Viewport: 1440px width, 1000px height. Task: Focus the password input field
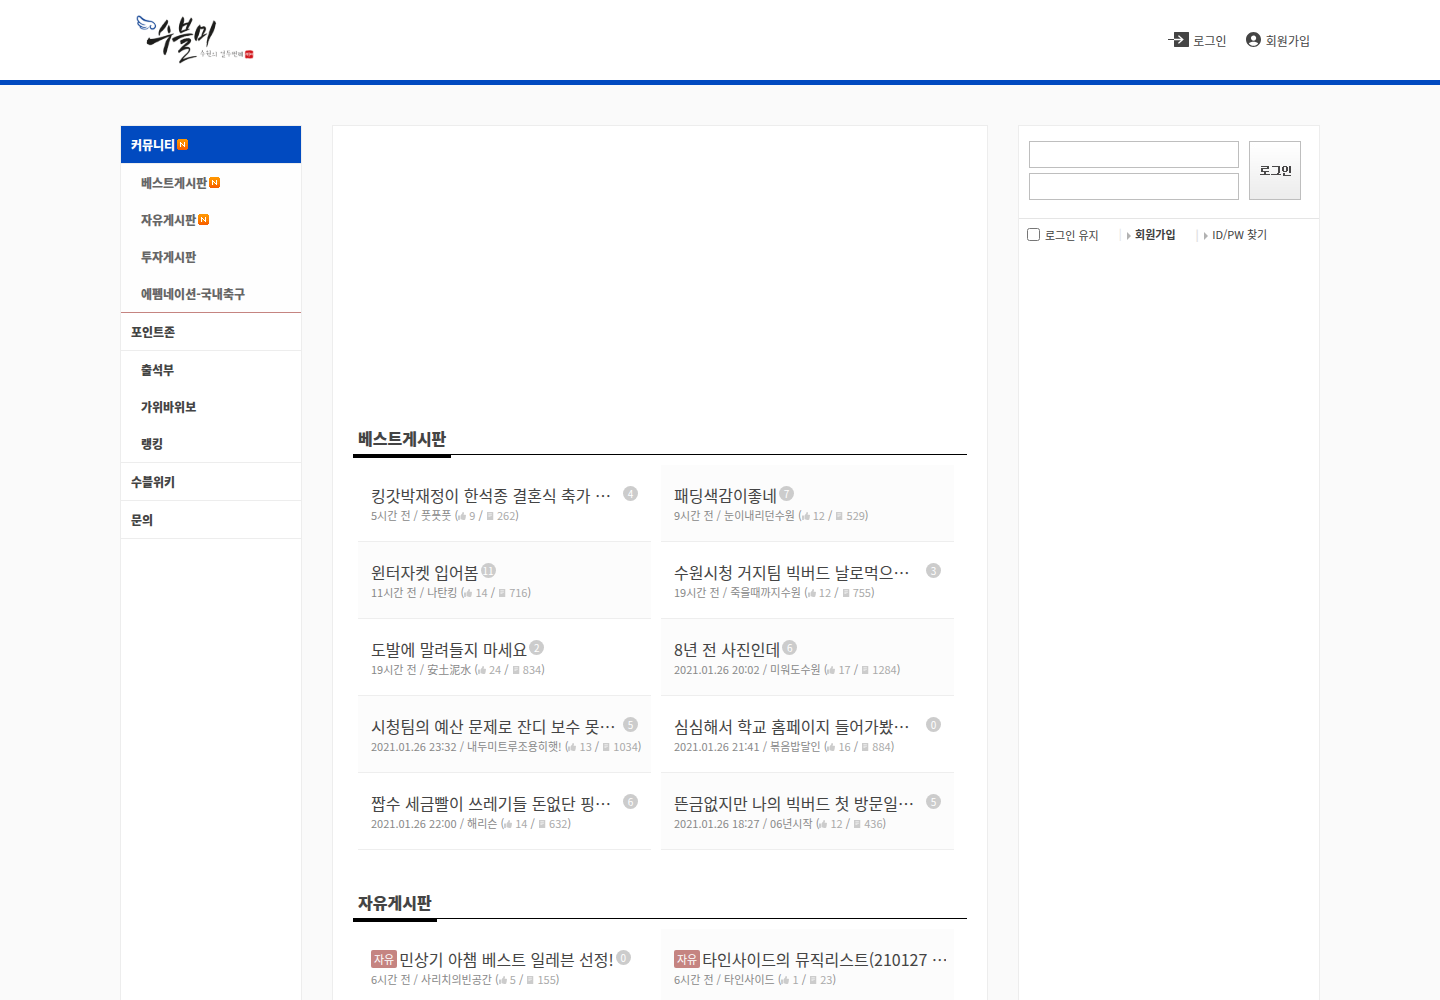tap(1134, 186)
